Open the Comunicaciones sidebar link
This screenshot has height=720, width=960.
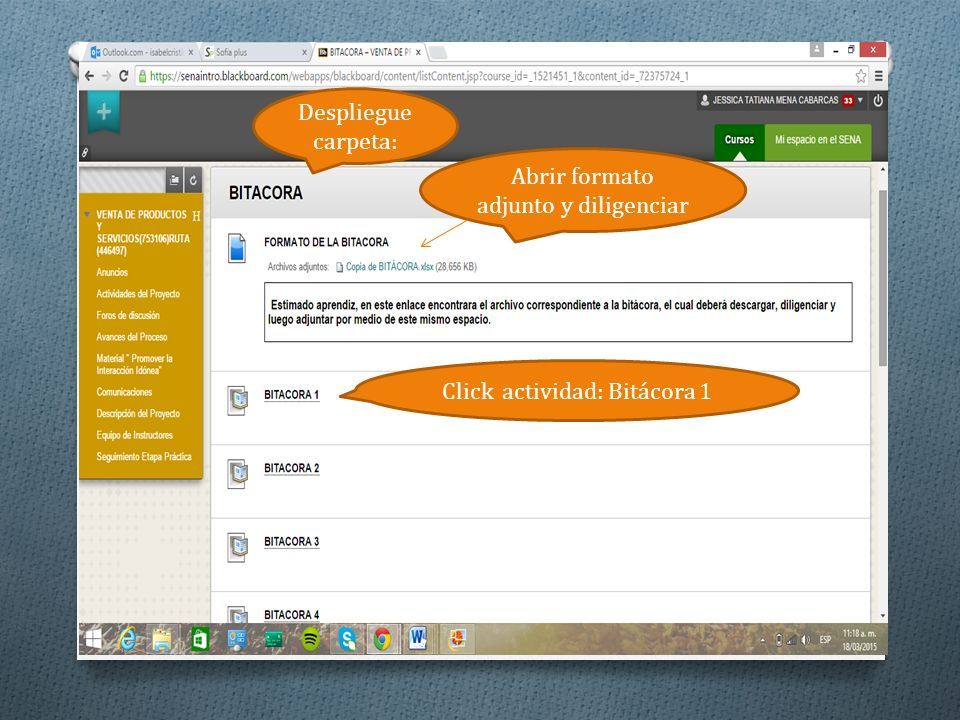pos(124,392)
